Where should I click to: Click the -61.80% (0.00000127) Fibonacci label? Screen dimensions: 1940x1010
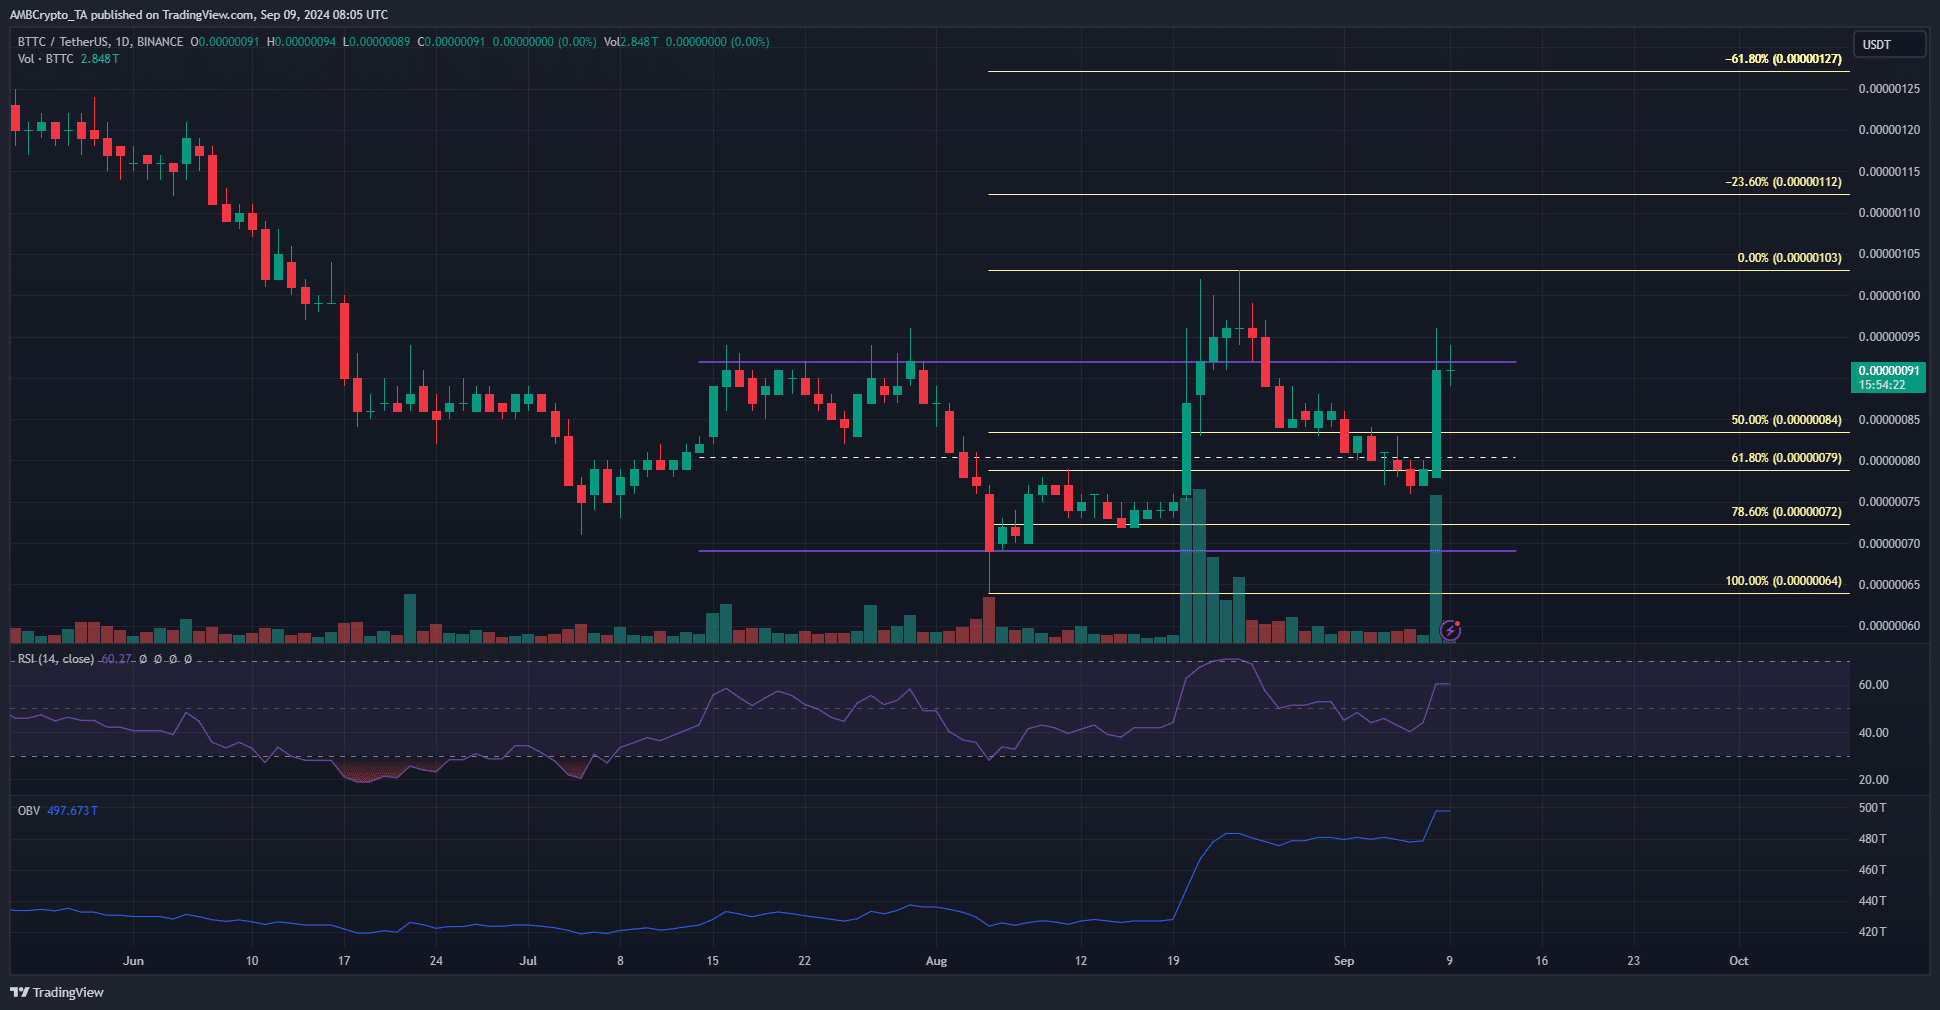pyautogui.click(x=1783, y=59)
